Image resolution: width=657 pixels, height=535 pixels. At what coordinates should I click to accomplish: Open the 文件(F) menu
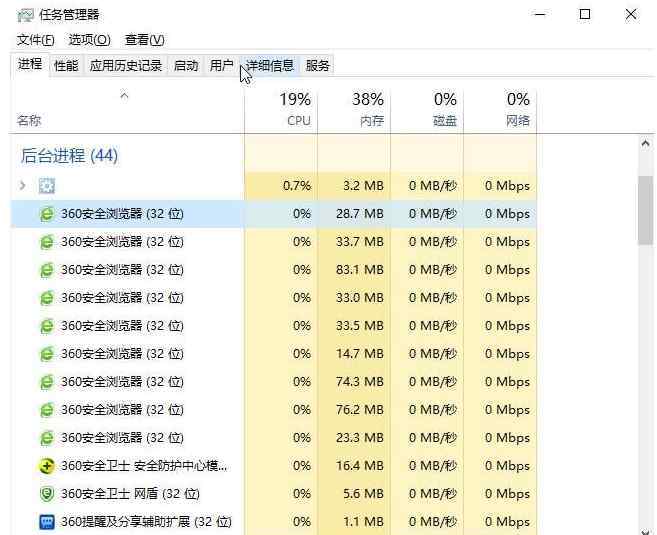(36, 40)
